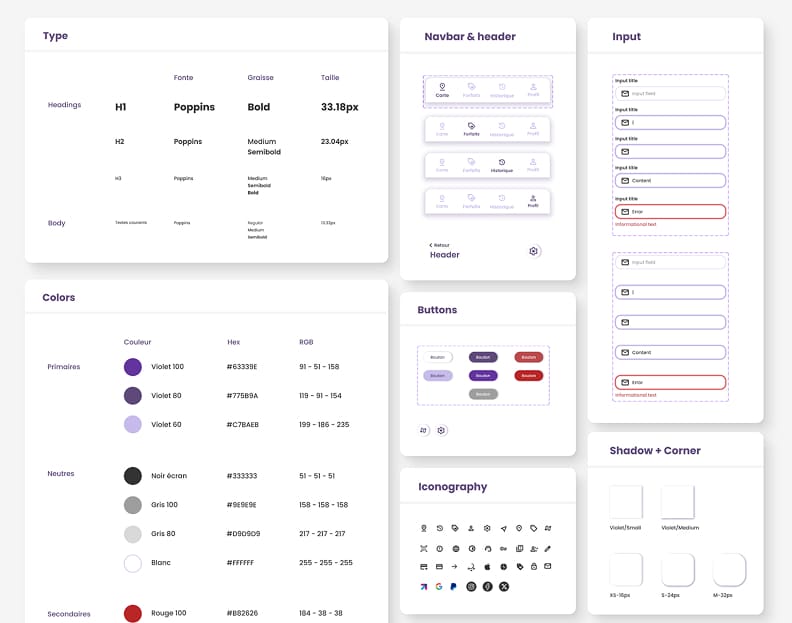Click the expand arrows icon in Iconography
The image size is (792, 623).
[424, 549]
